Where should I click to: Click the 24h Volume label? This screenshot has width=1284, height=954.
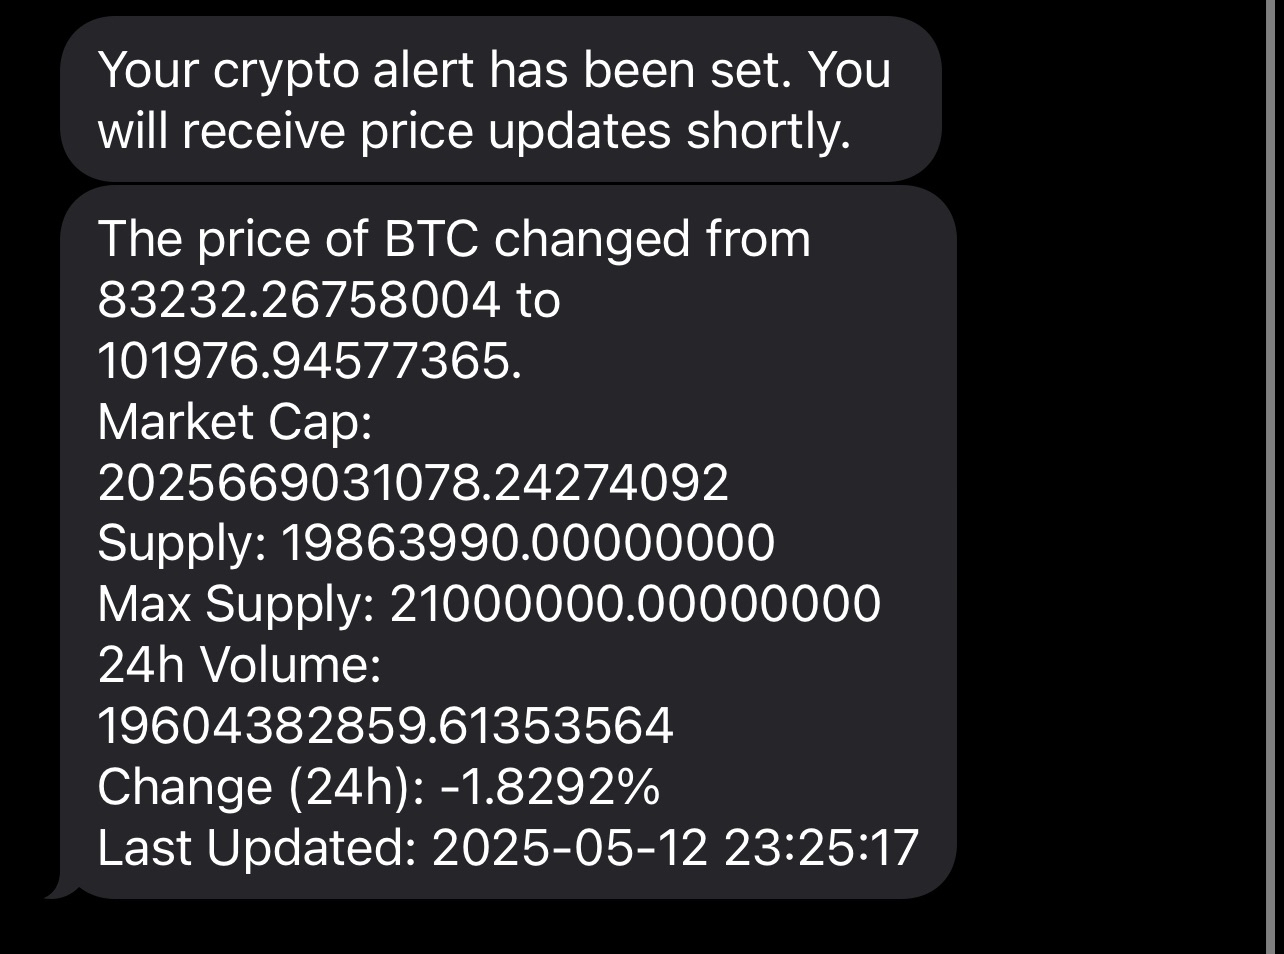click(x=239, y=665)
